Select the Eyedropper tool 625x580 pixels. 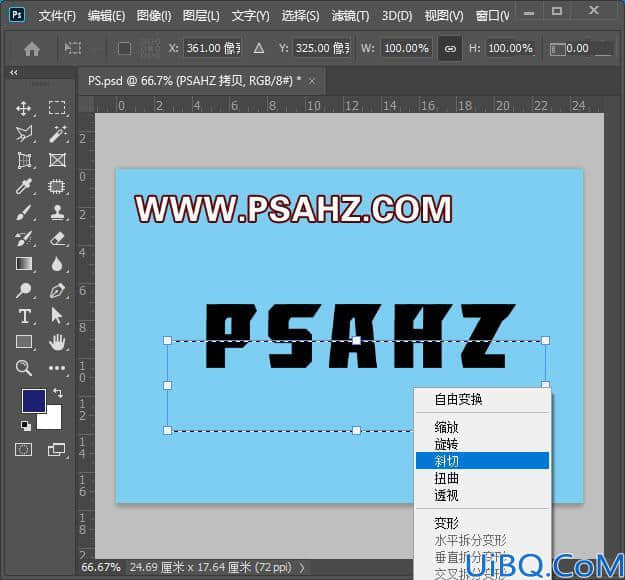[24, 186]
